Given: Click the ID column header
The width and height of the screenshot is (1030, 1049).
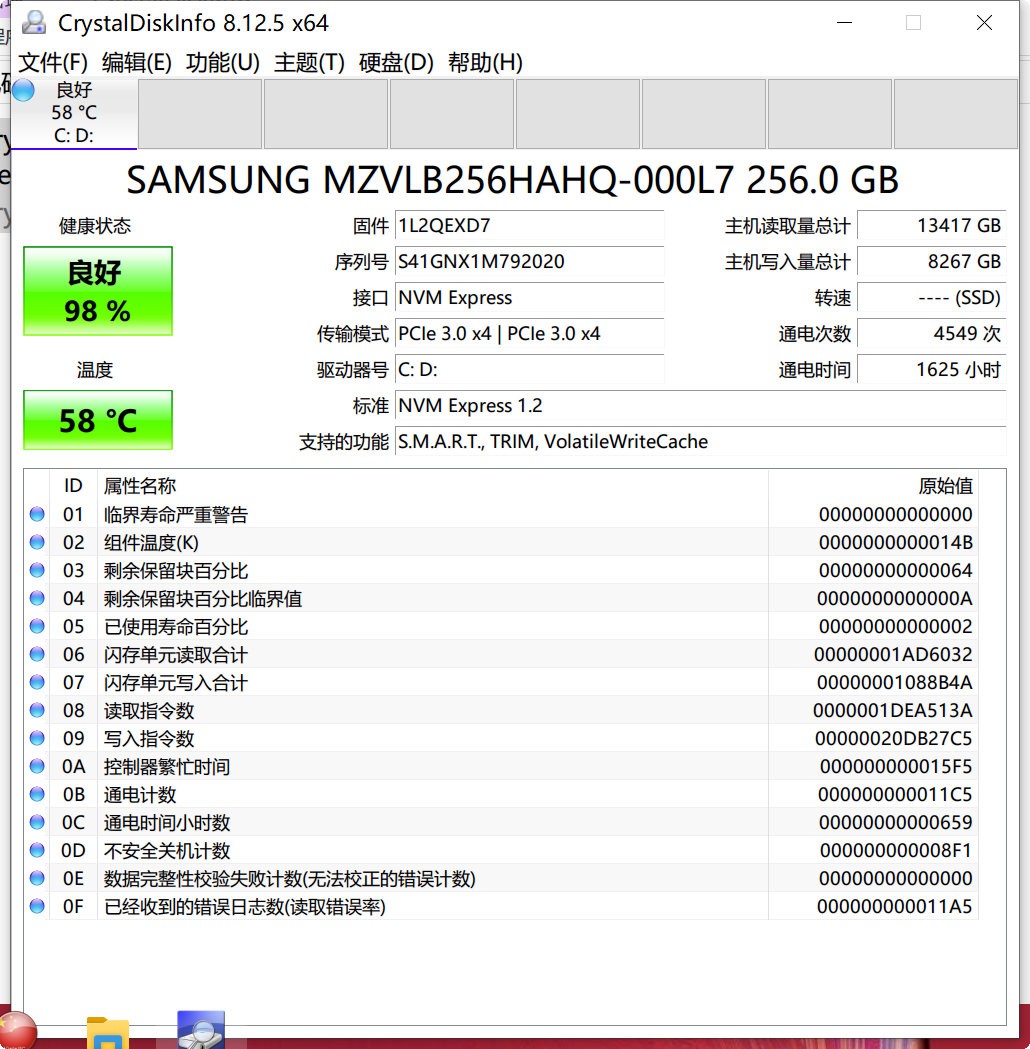Looking at the screenshot, I should click(x=73, y=486).
